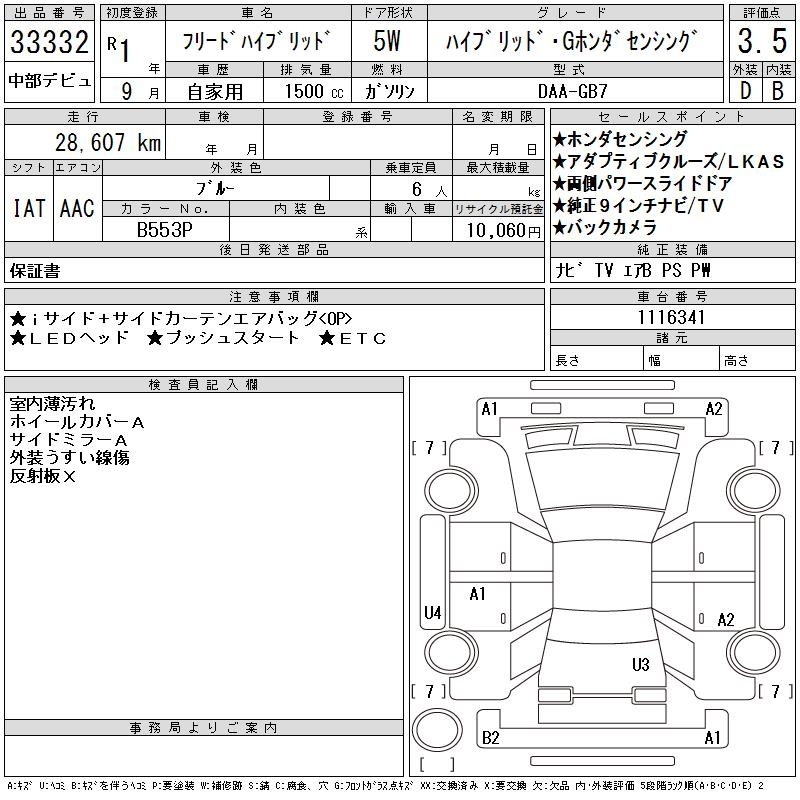800x800 pixels.
Task: Select the star before バックカメラ
Action: click(x=559, y=228)
